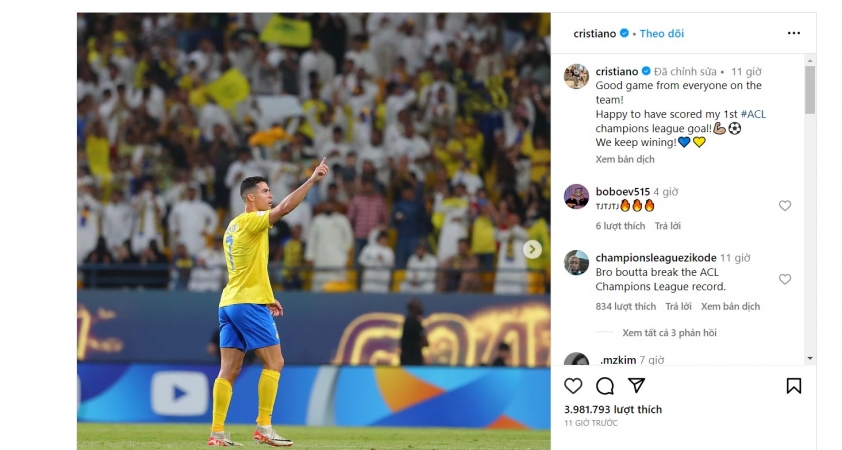The image size is (842, 450).
Task: Save the post with the bookmark icon
Action: point(794,386)
